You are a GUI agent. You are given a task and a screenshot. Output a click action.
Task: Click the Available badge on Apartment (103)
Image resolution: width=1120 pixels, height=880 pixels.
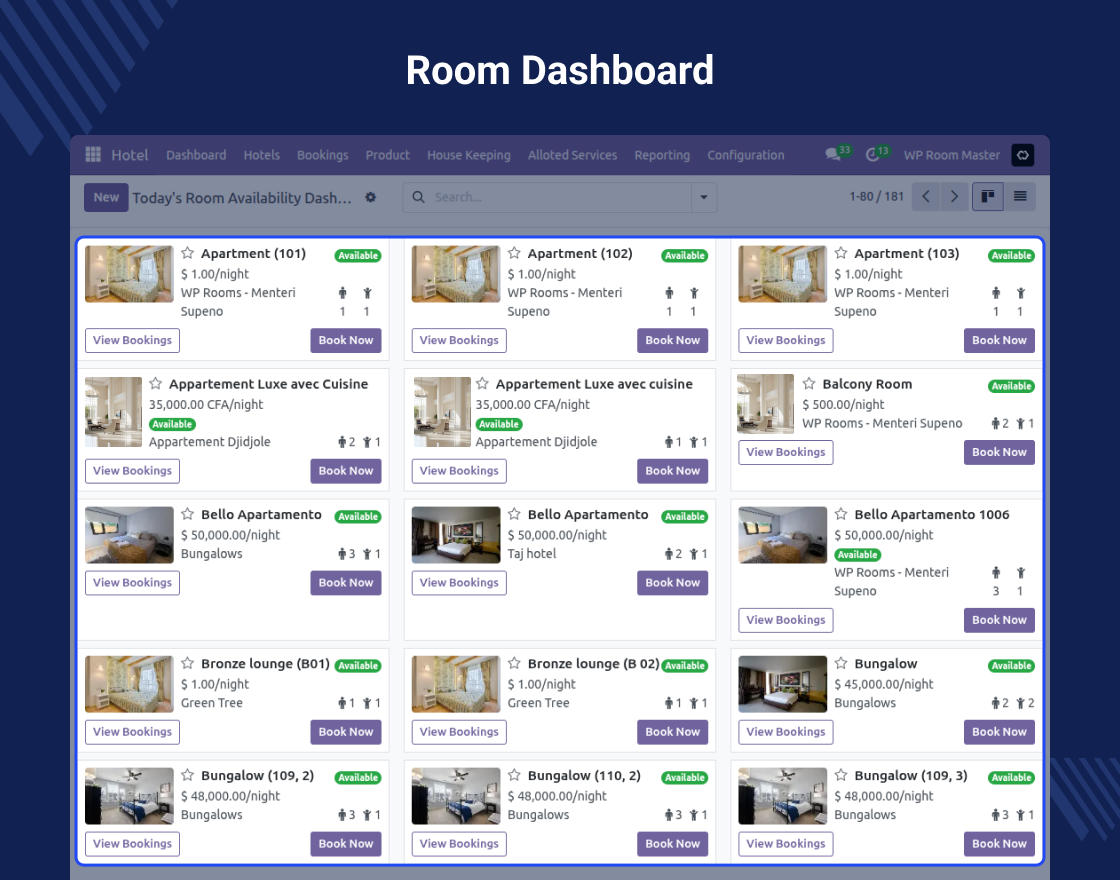pos(1011,256)
